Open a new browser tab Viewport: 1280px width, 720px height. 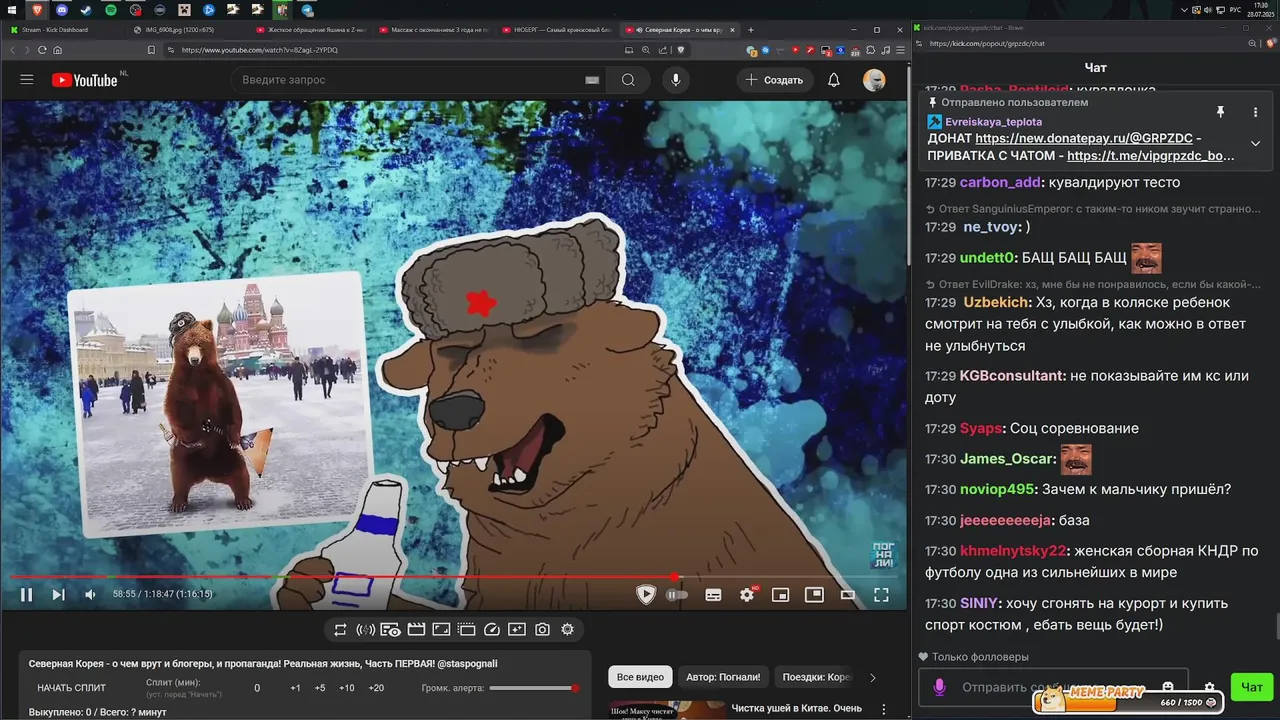(x=751, y=30)
